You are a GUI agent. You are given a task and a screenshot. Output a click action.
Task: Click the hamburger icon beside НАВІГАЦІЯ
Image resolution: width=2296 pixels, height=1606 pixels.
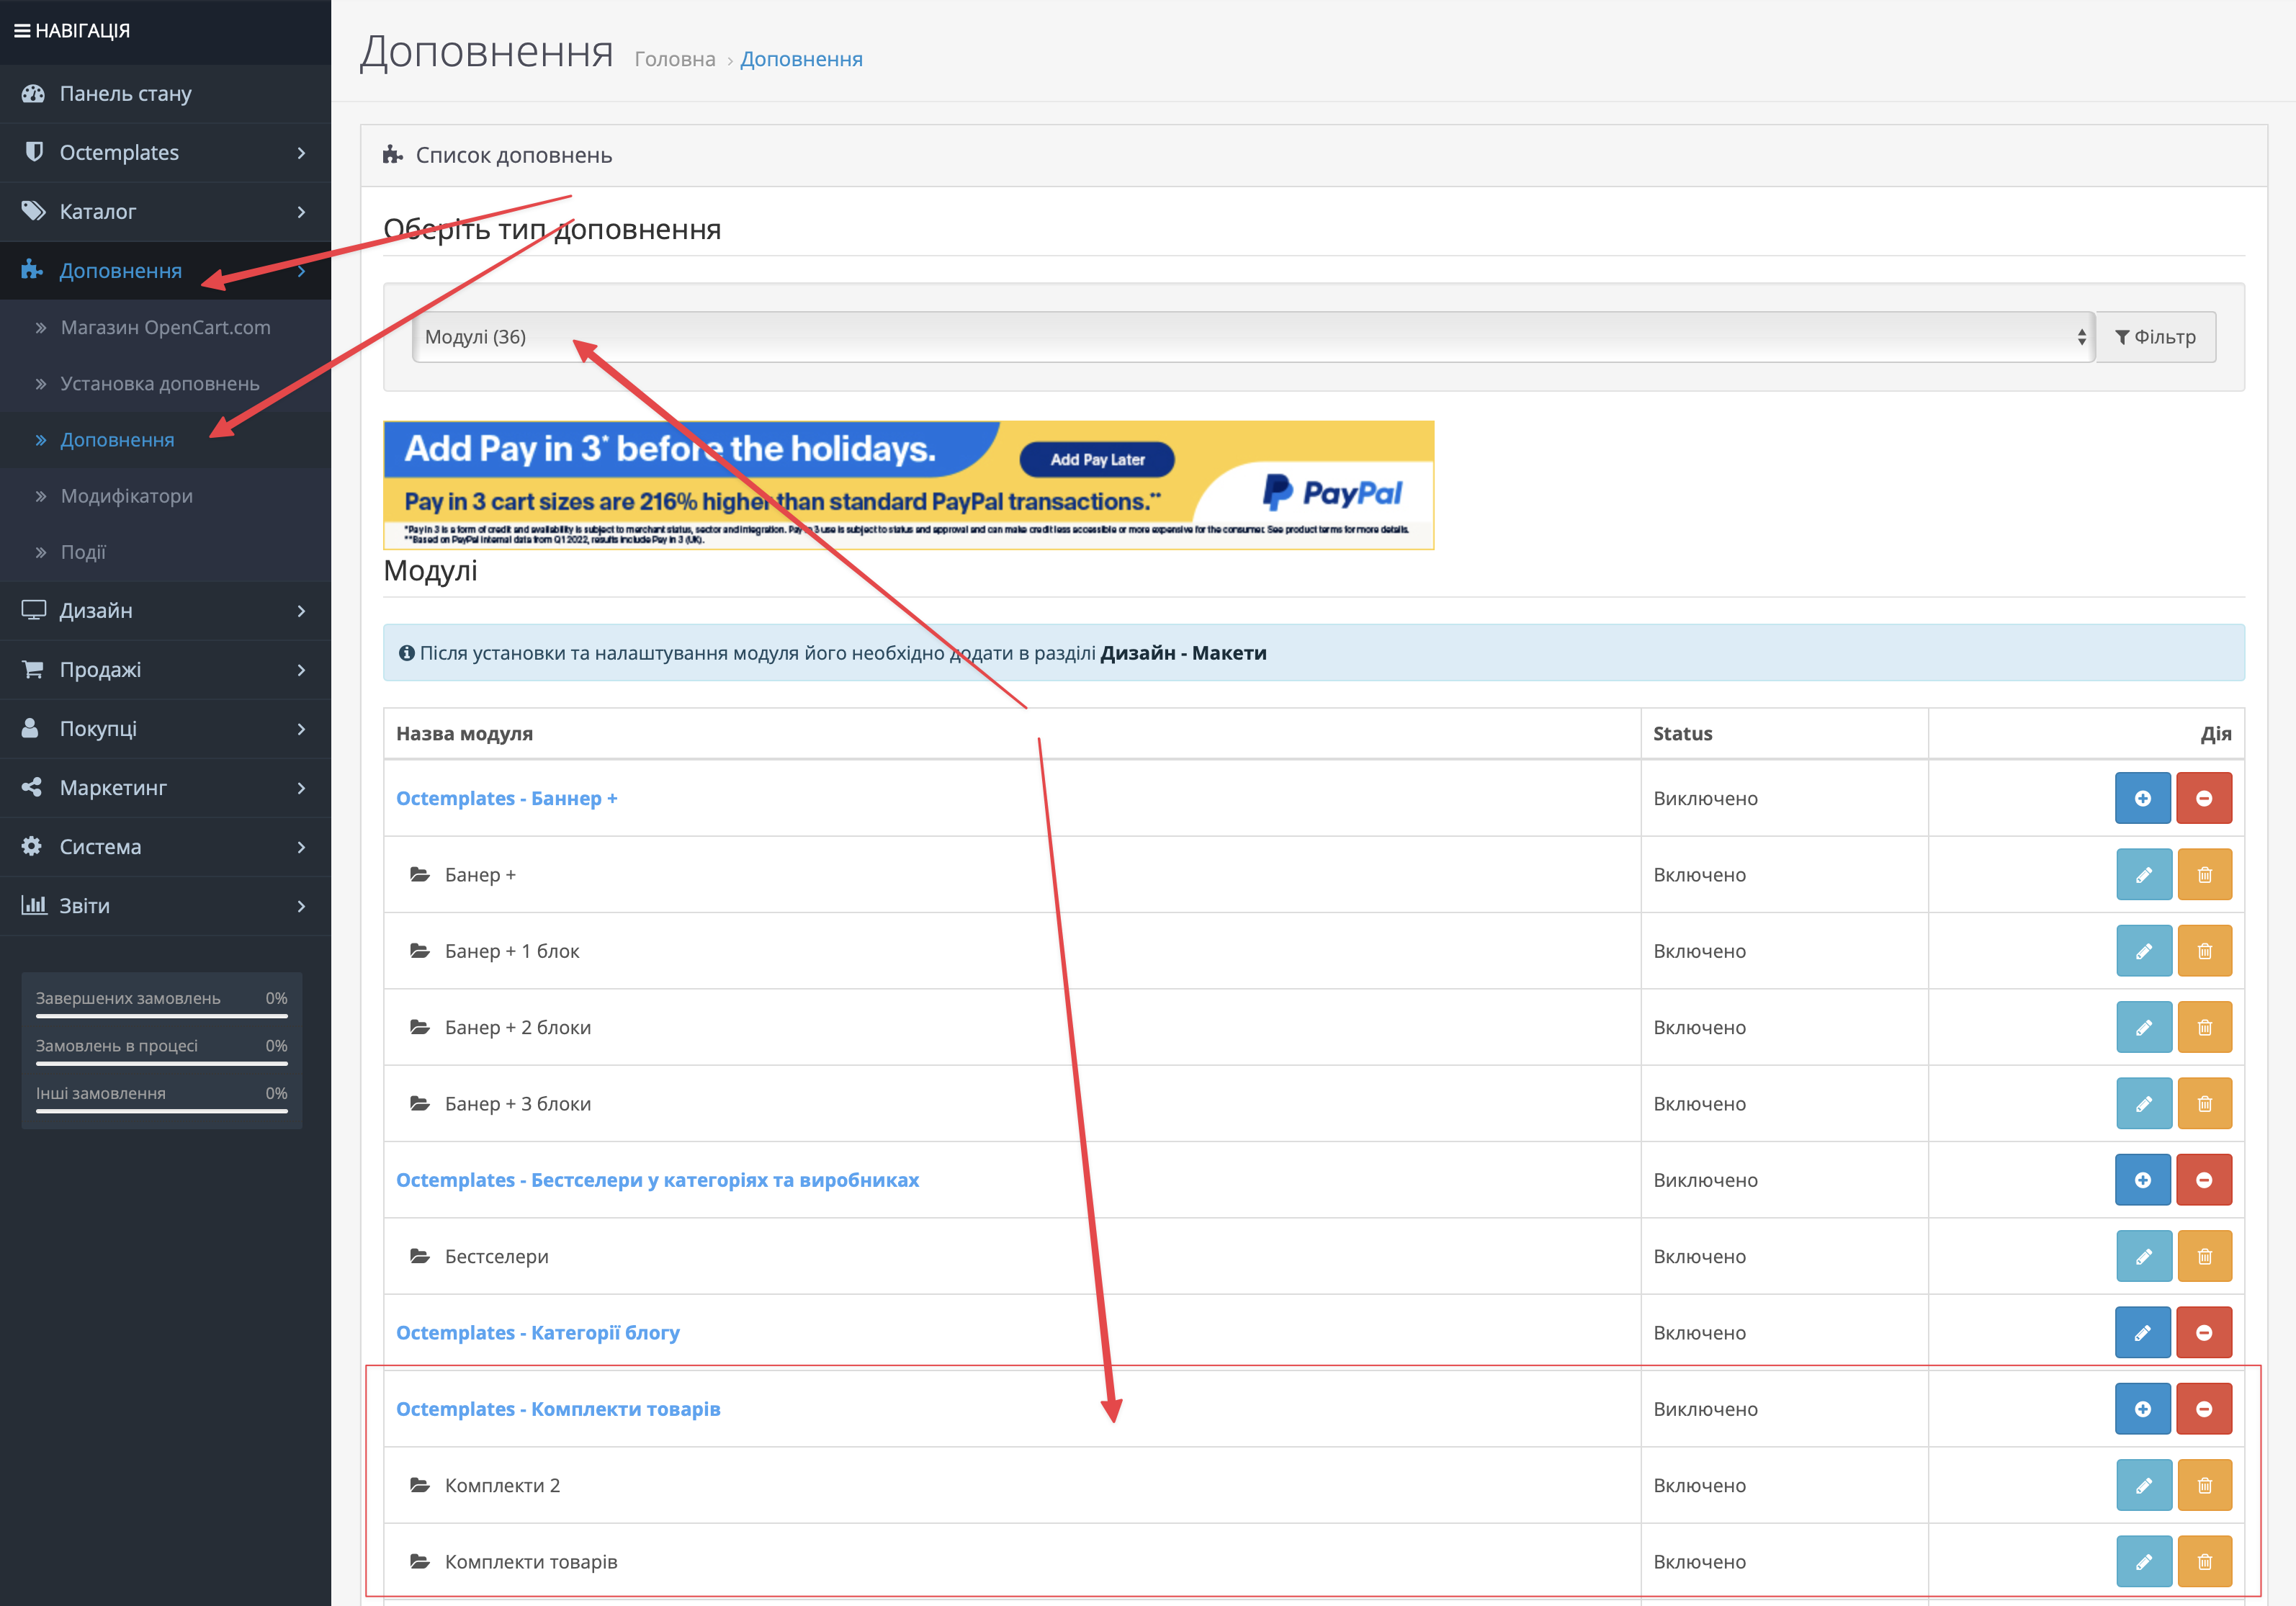pos(21,31)
